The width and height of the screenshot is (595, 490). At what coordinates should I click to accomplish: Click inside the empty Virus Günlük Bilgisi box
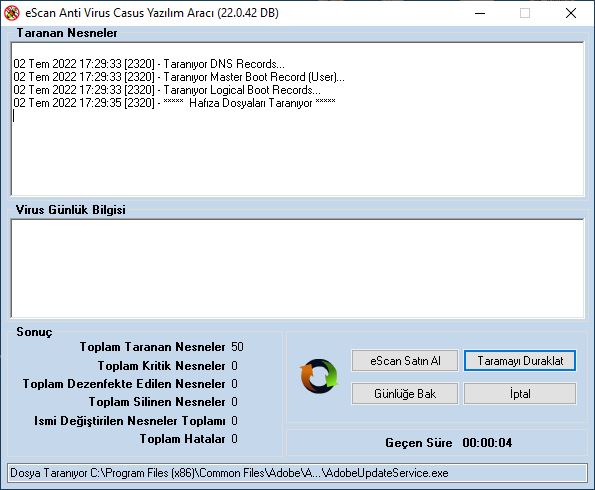point(298,268)
